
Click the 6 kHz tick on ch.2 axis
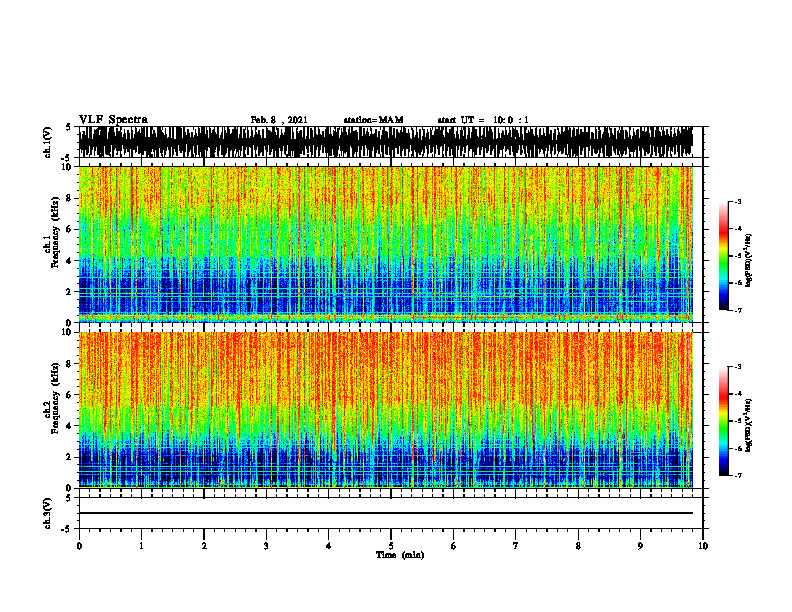coord(69,394)
